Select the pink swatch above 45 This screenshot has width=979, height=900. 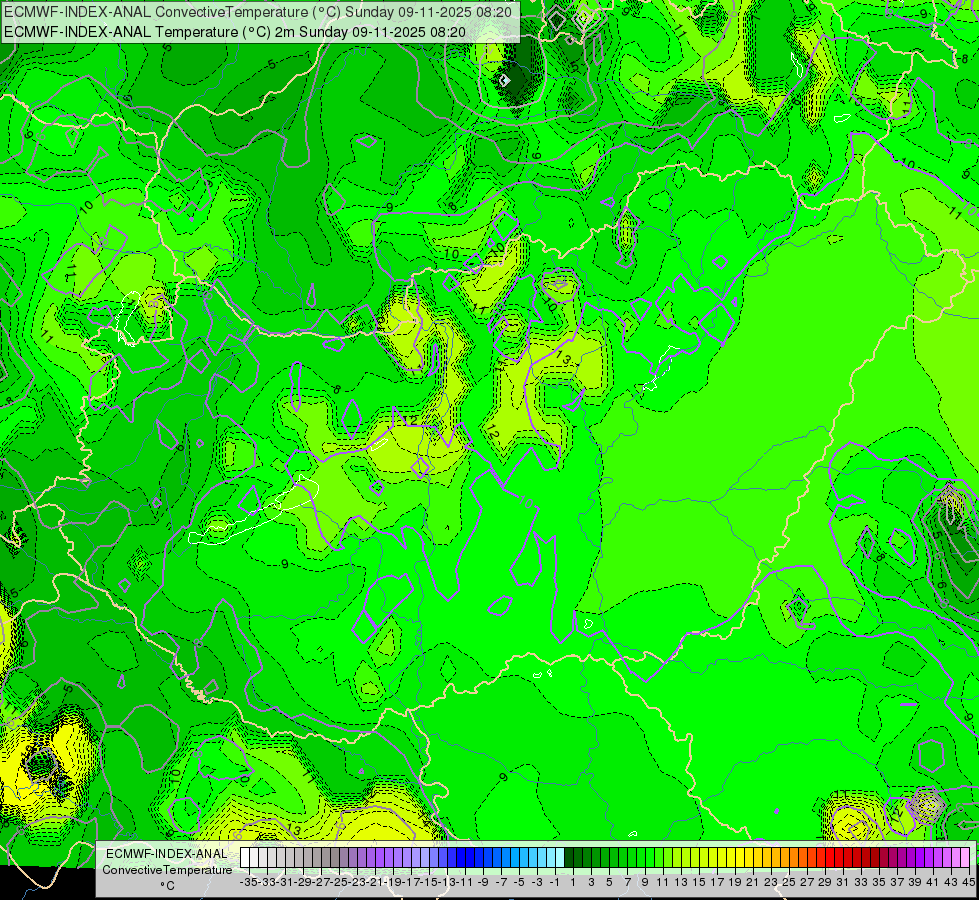966,857
